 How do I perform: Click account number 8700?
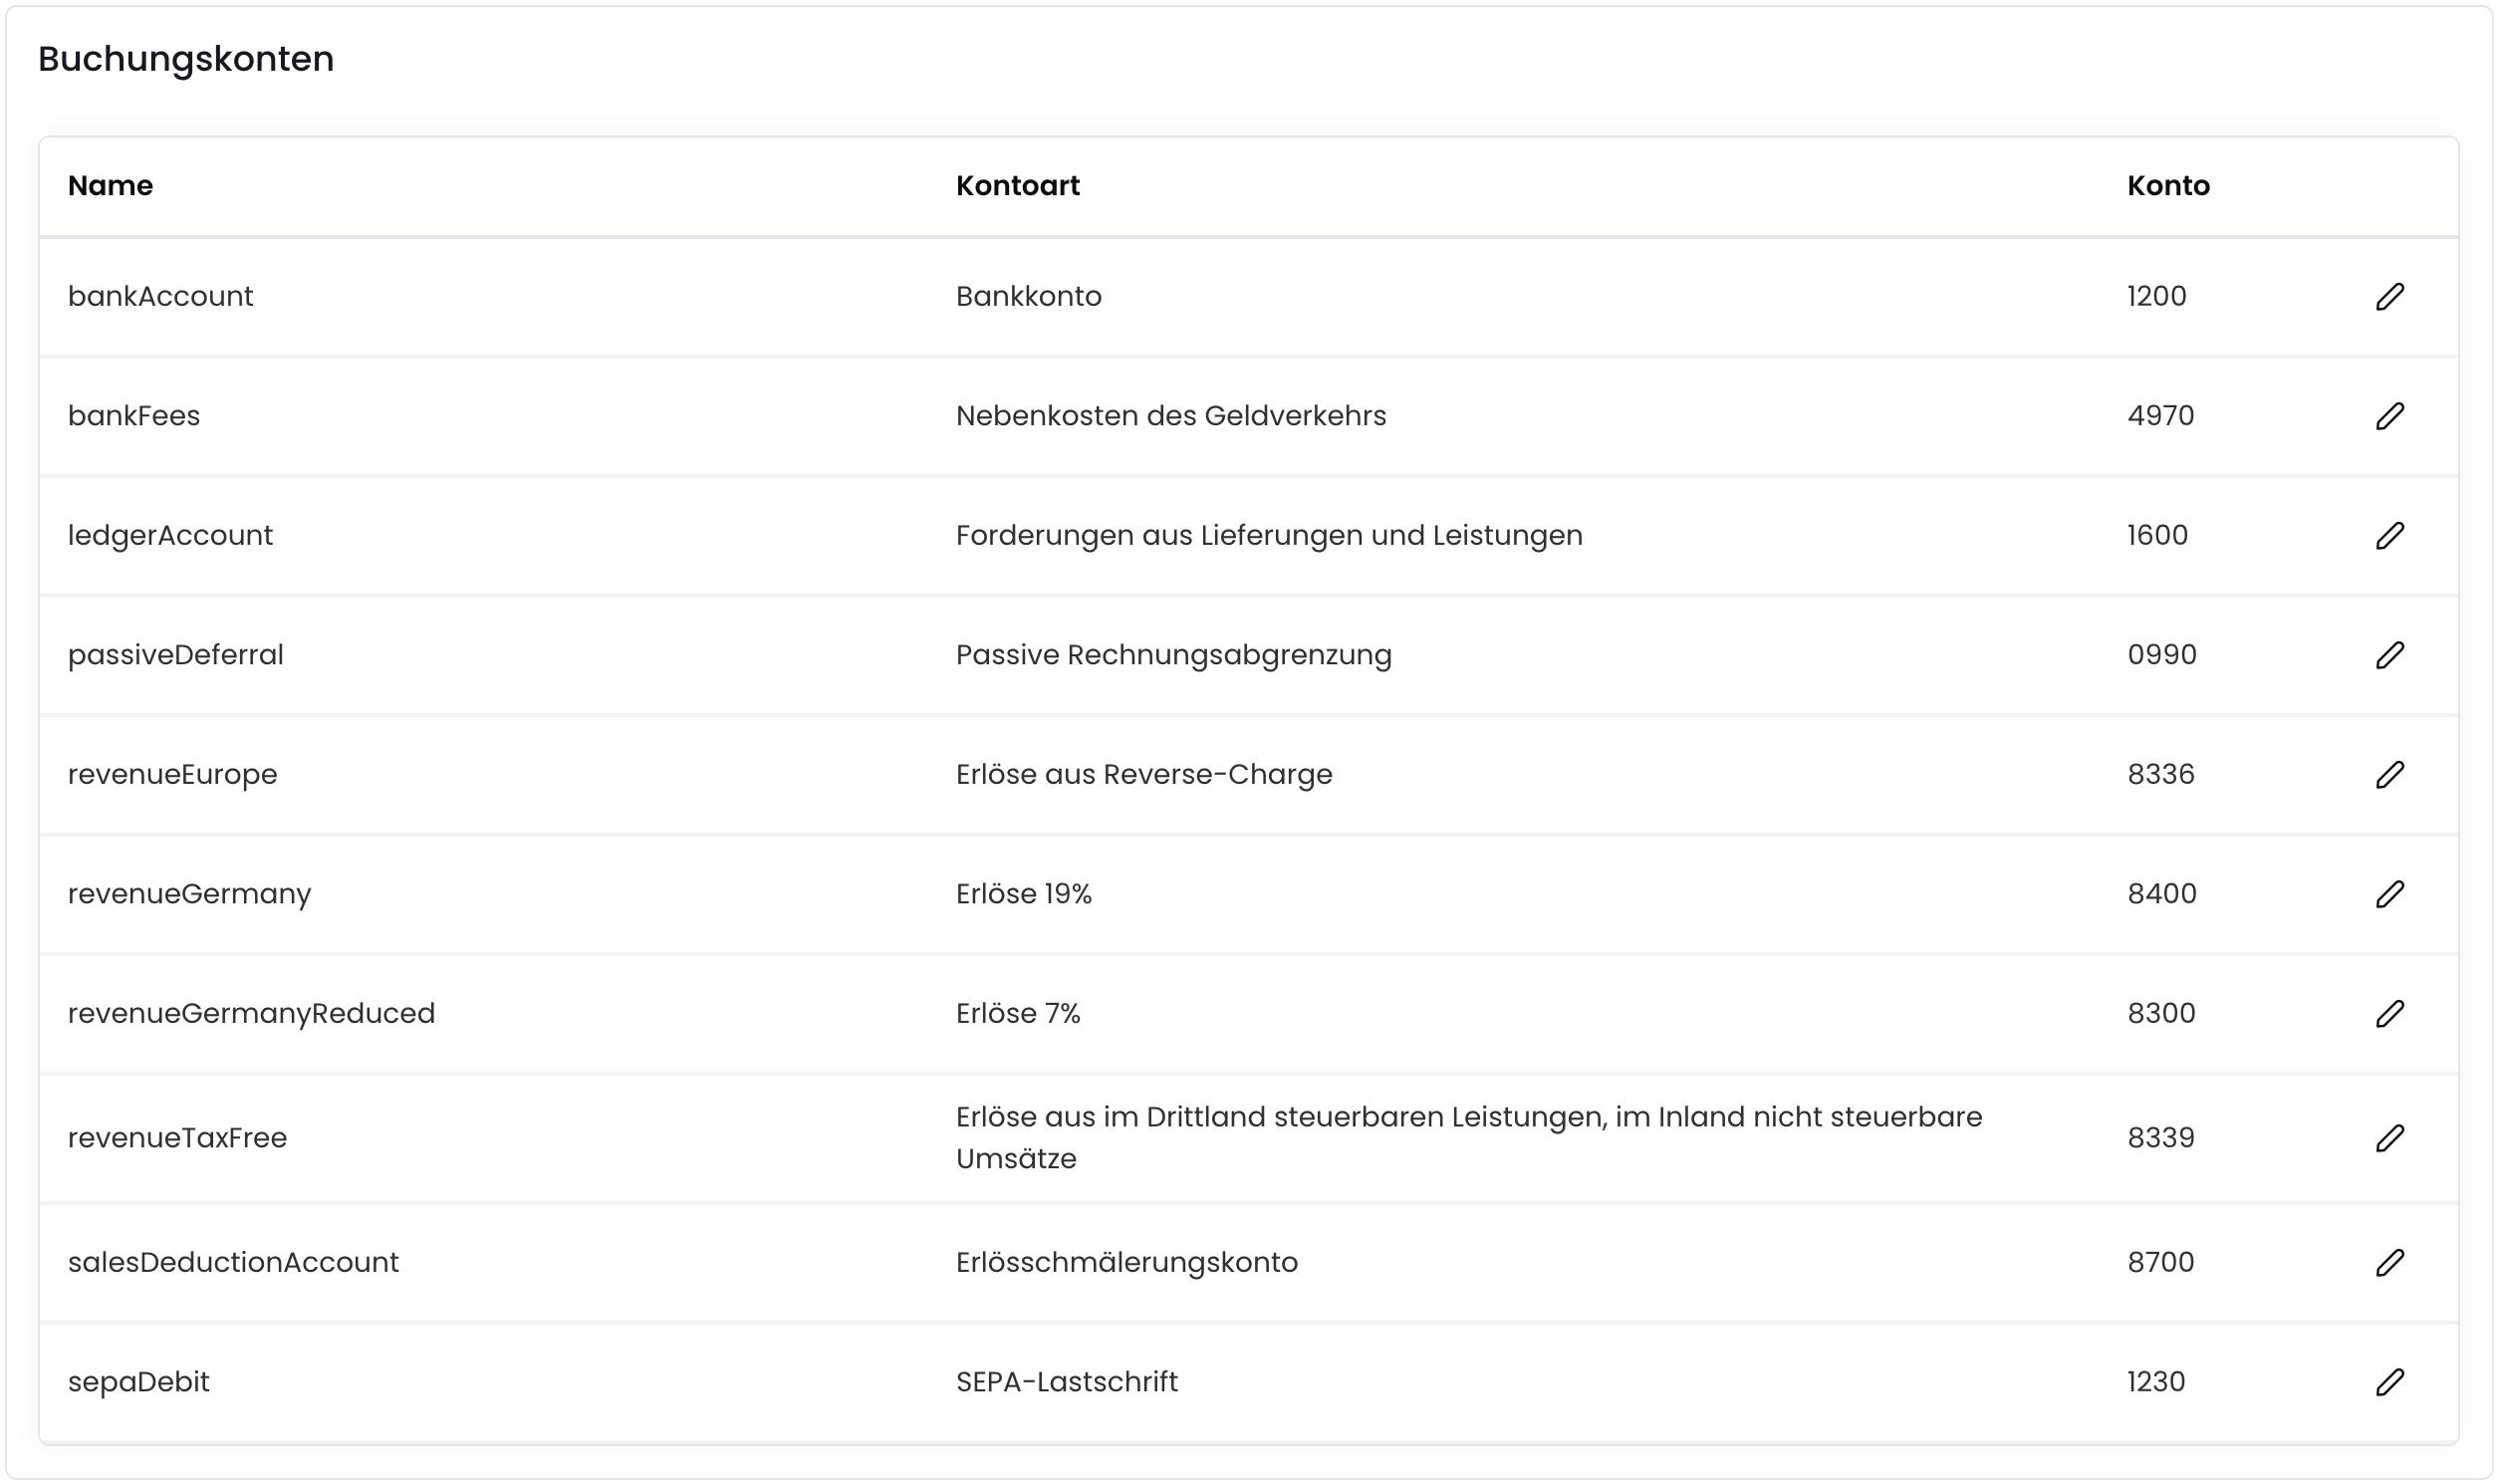2160,1263
